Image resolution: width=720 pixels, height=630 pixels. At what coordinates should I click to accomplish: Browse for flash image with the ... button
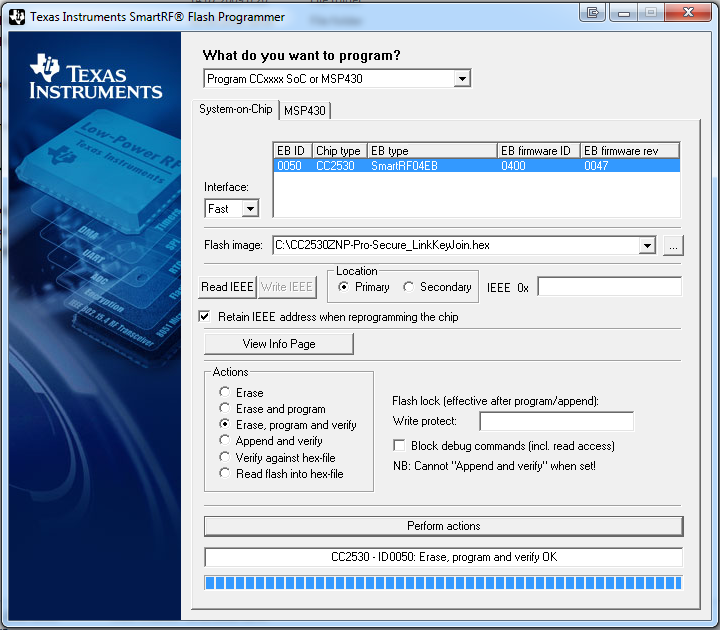click(x=673, y=246)
